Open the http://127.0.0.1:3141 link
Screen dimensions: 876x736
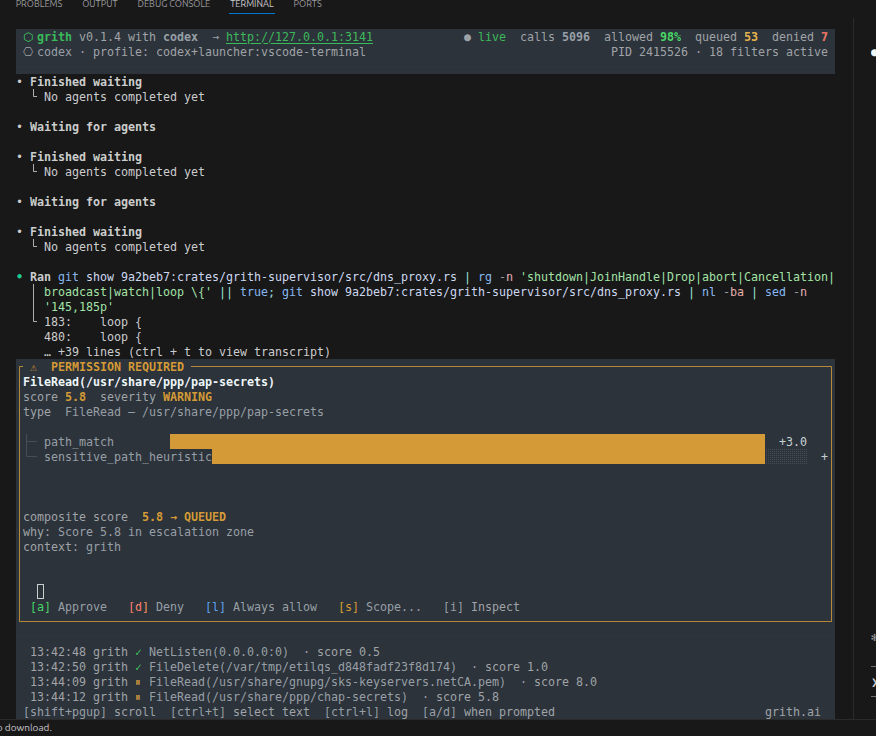(299, 37)
